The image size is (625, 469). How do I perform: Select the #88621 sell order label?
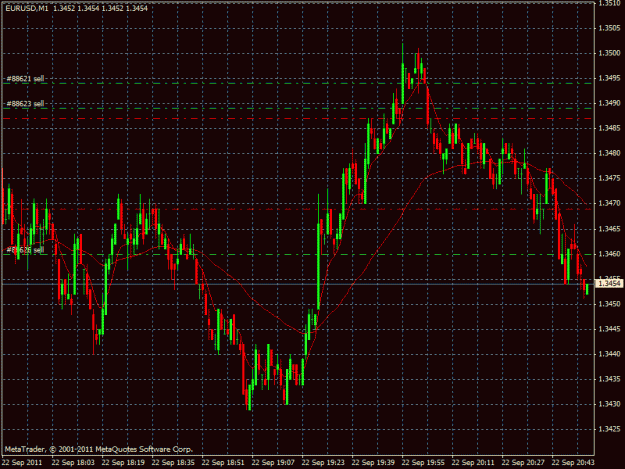[25, 79]
